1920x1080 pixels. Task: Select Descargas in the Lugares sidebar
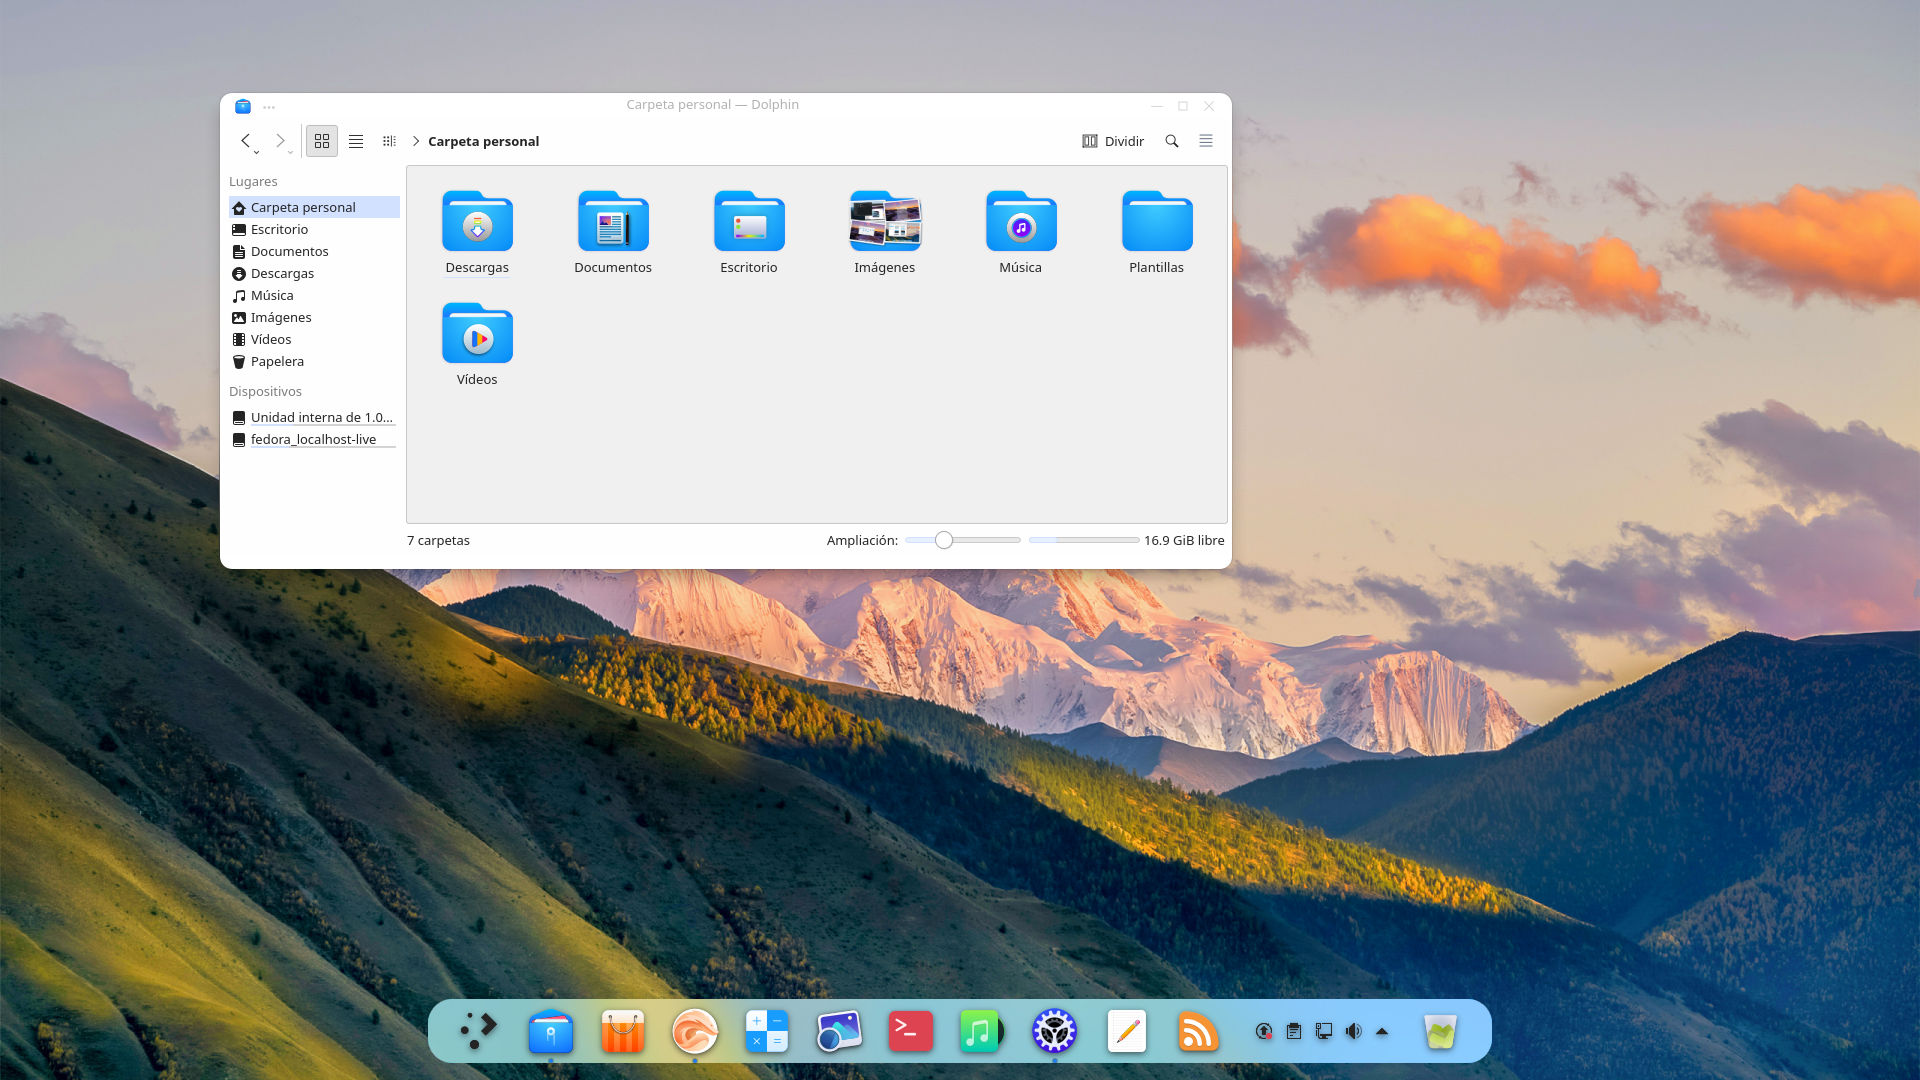pyautogui.click(x=314, y=273)
